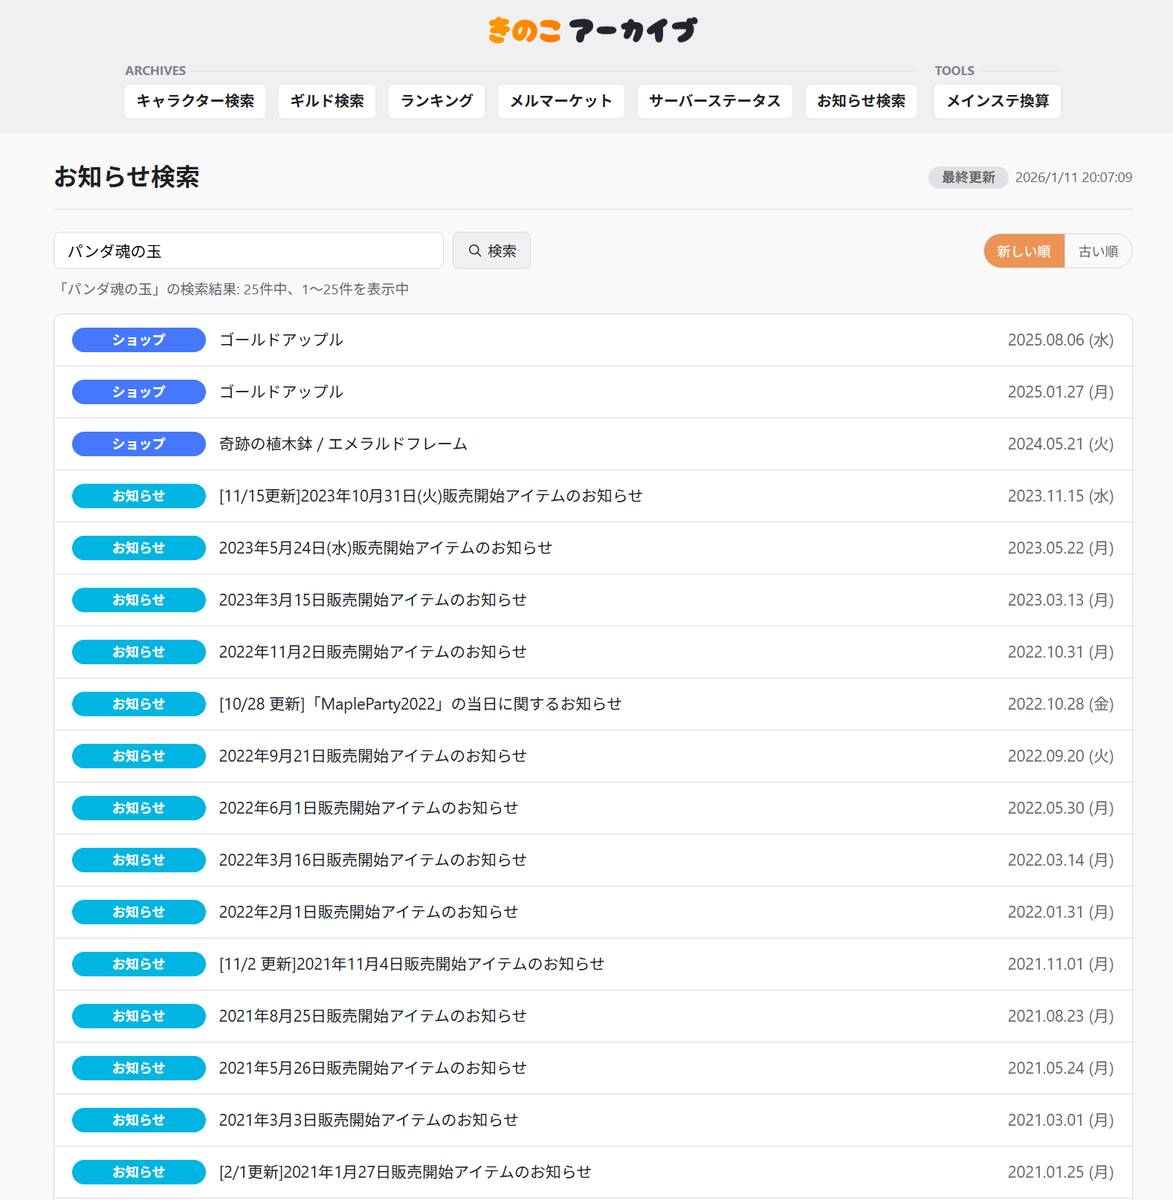Sort results by 新しい順
Image resolution: width=1173 pixels, height=1200 pixels.
[1024, 251]
